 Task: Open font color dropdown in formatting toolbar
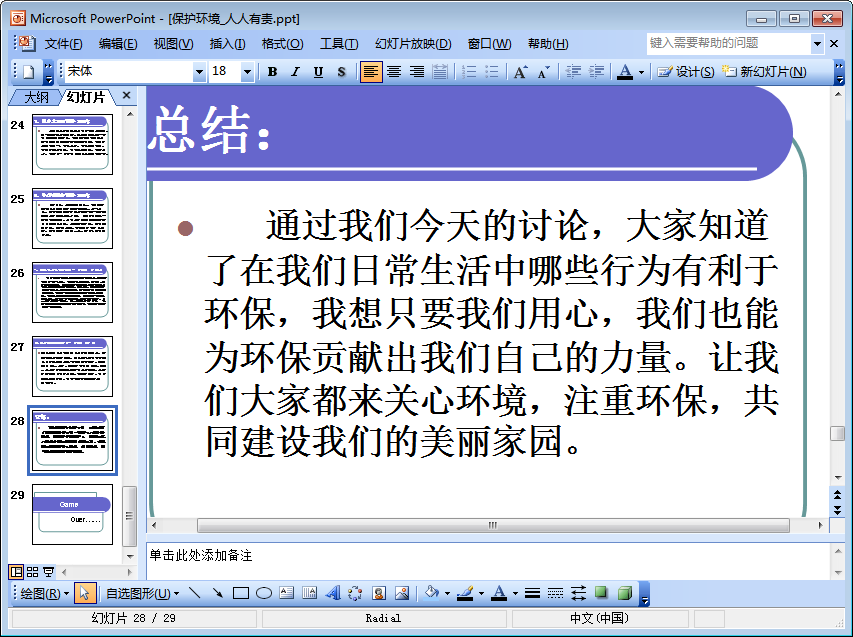click(x=641, y=72)
